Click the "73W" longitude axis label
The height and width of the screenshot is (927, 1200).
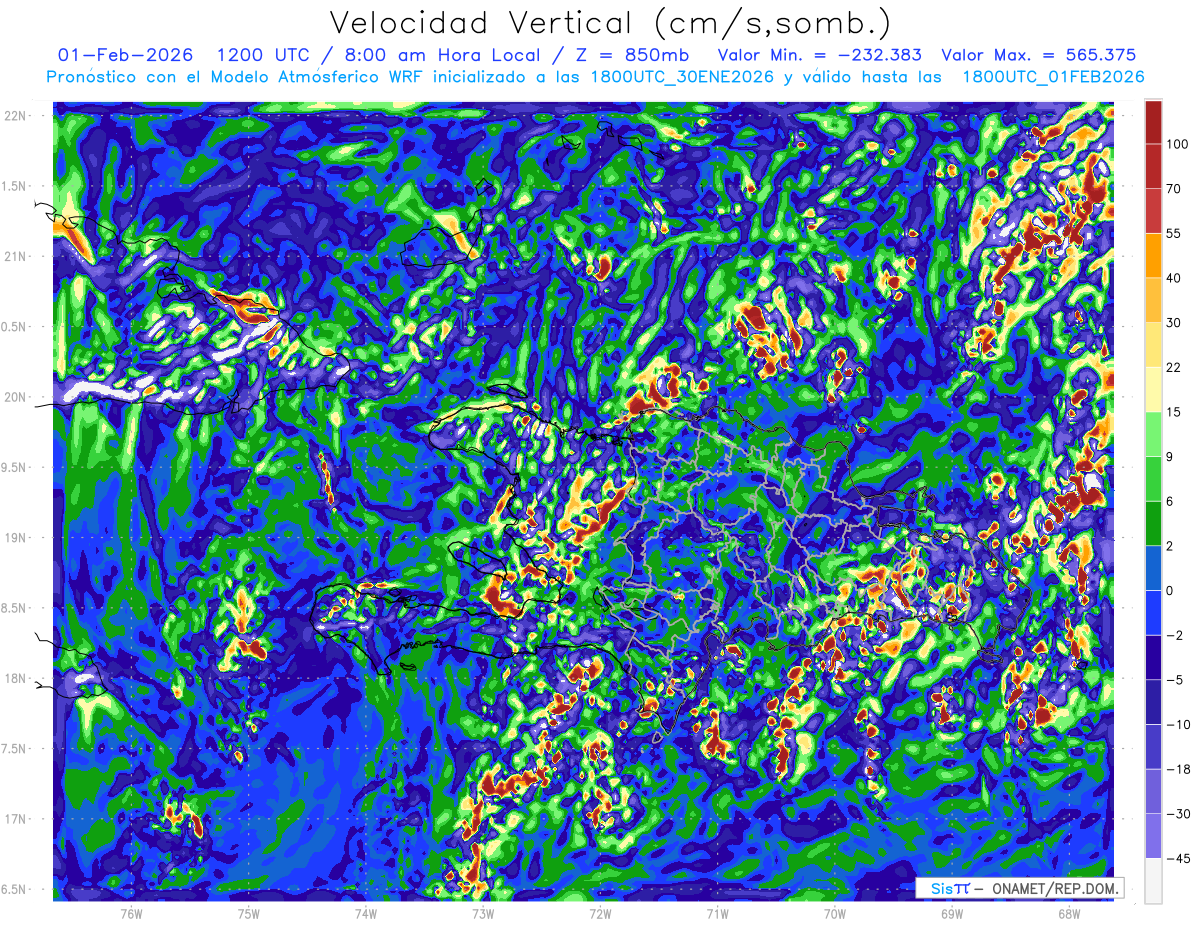tap(483, 913)
